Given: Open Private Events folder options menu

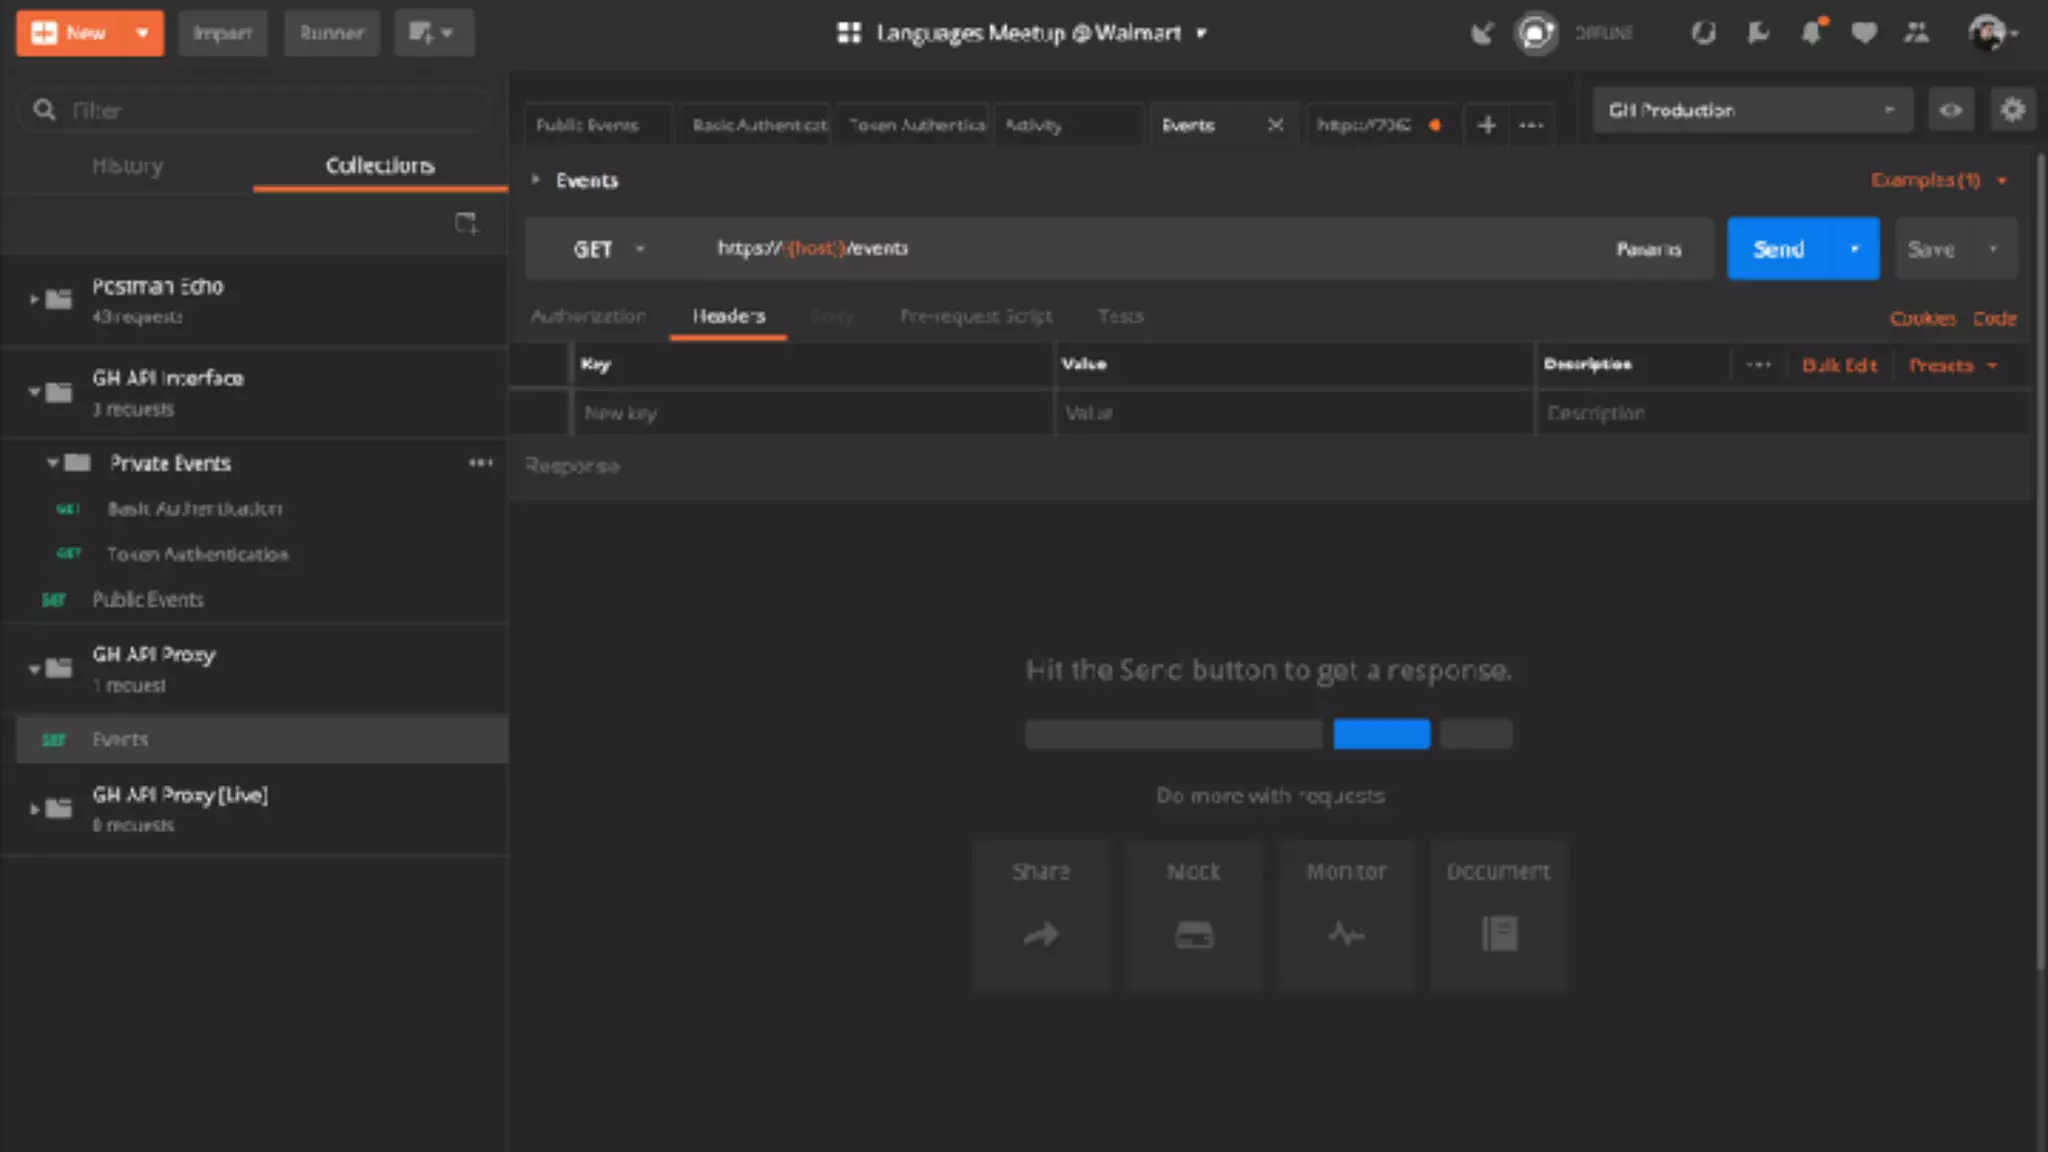Looking at the screenshot, I should [x=481, y=463].
